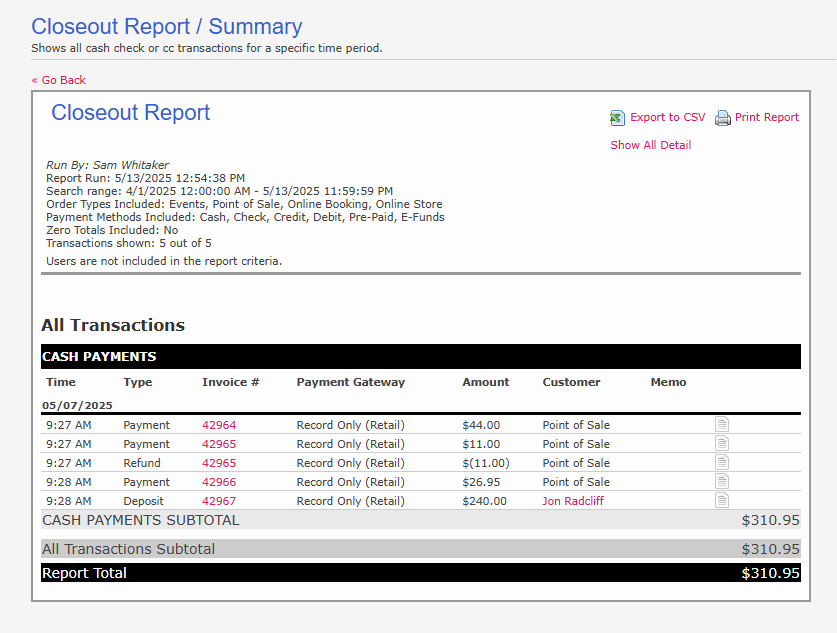Image resolution: width=837 pixels, height=633 pixels.
Task: Click the Run By: Sam Whitaker line
Action: (107, 165)
